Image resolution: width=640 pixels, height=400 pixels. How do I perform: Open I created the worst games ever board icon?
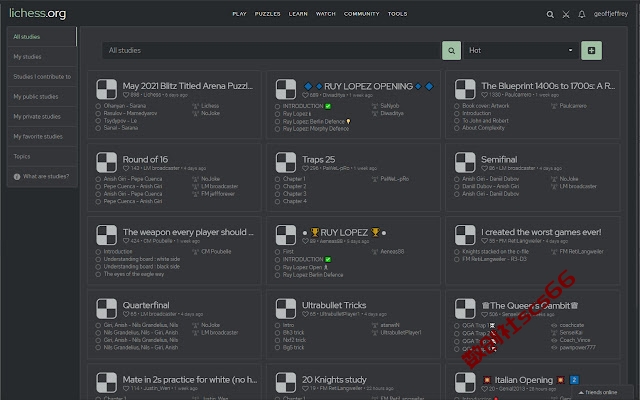pyautogui.click(x=465, y=236)
